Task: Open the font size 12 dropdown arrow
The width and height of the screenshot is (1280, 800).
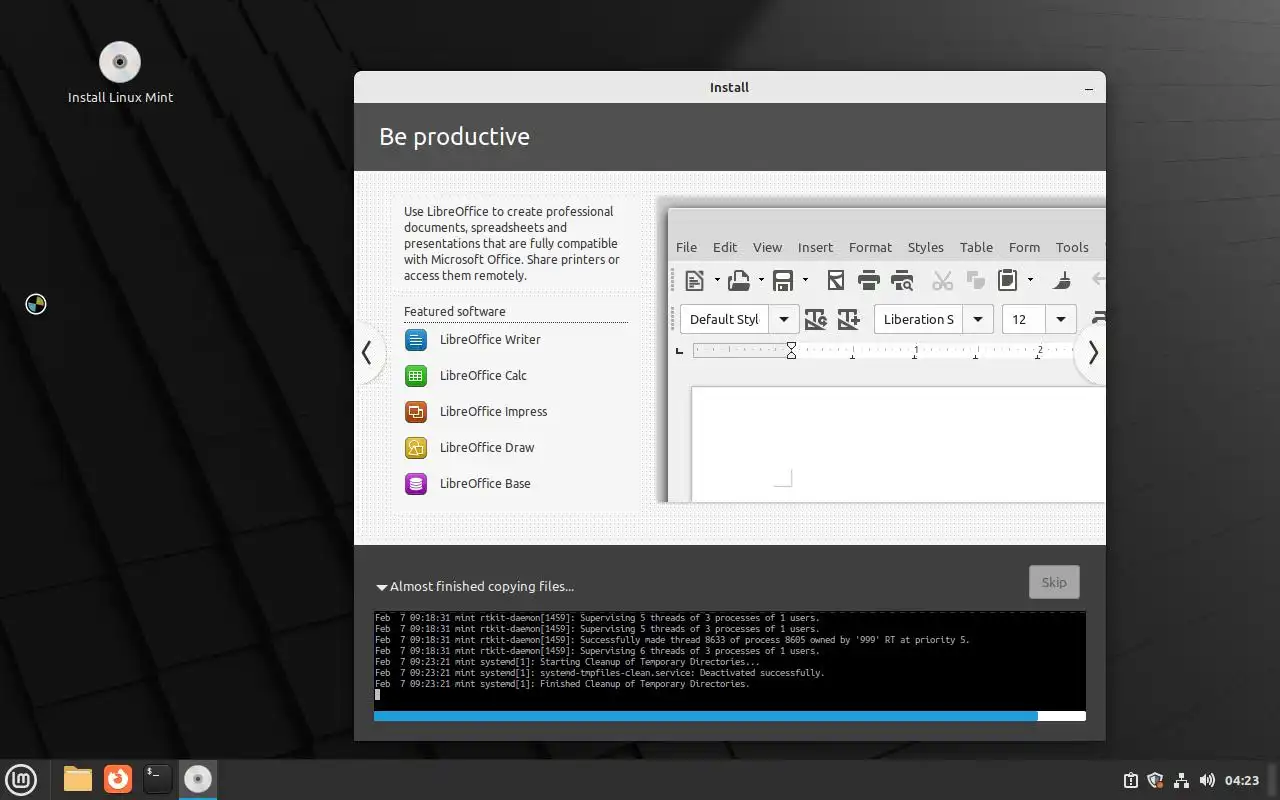Action: 1061,319
